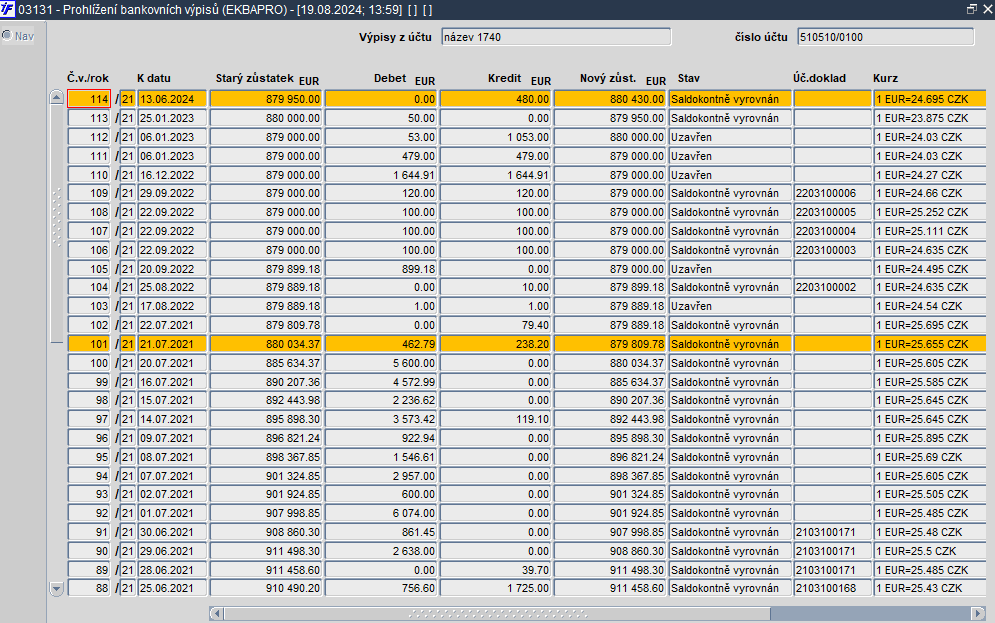Click the Uzavřen status in row 103
This screenshot has width=995, height=623.
pos(730,306)
